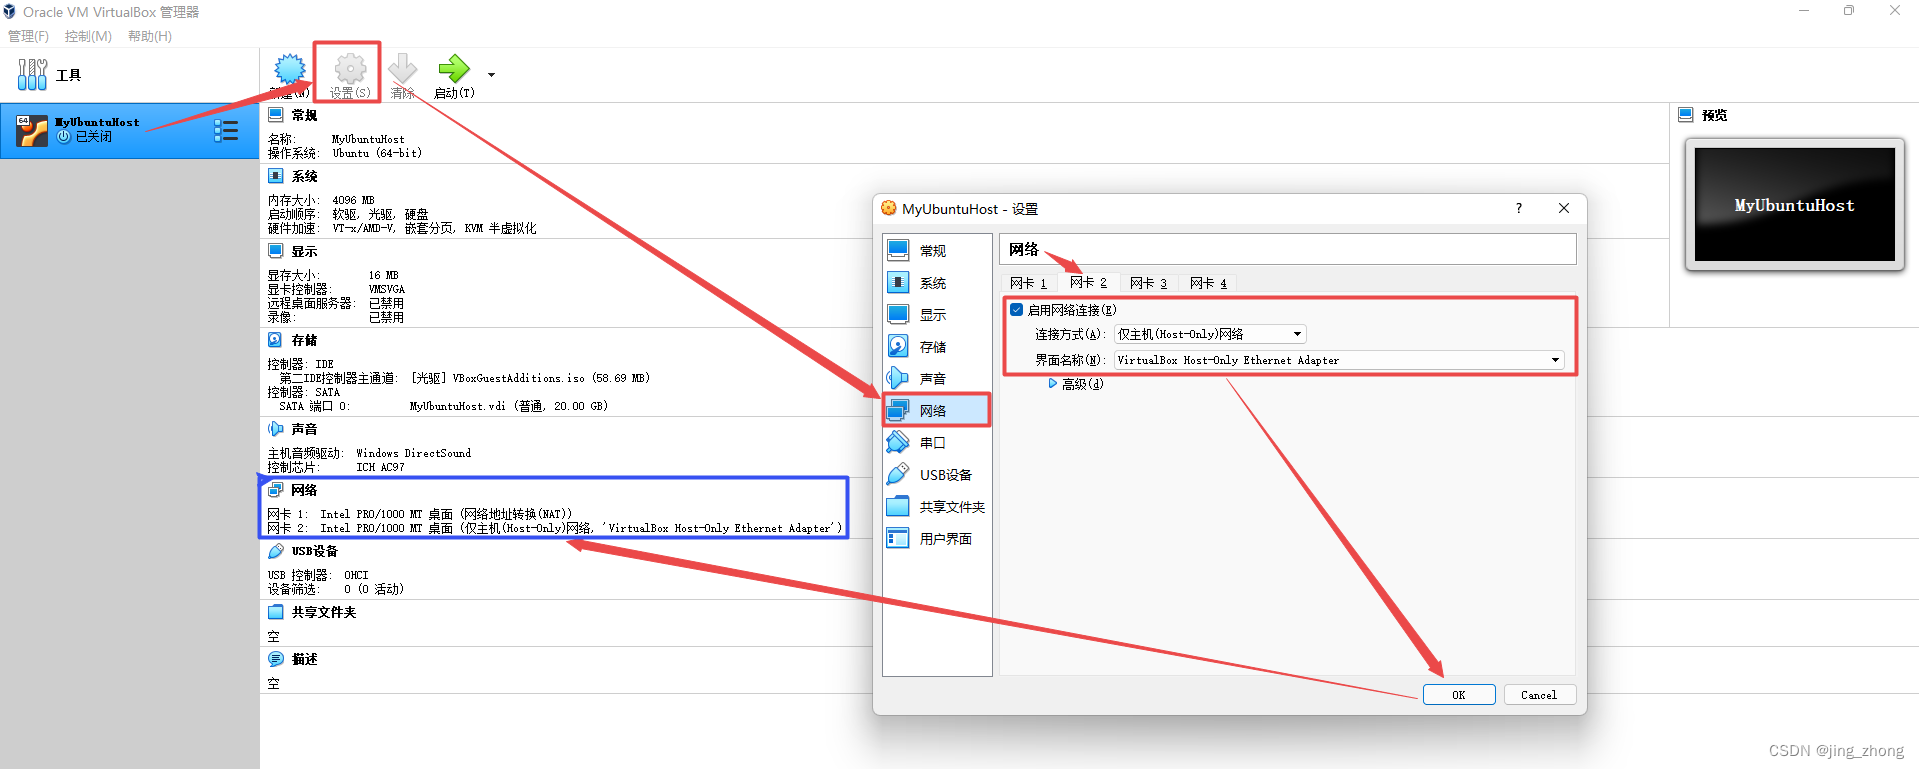
Task: Click the 显示 section header in details pane
Action: tap(304, 251)
